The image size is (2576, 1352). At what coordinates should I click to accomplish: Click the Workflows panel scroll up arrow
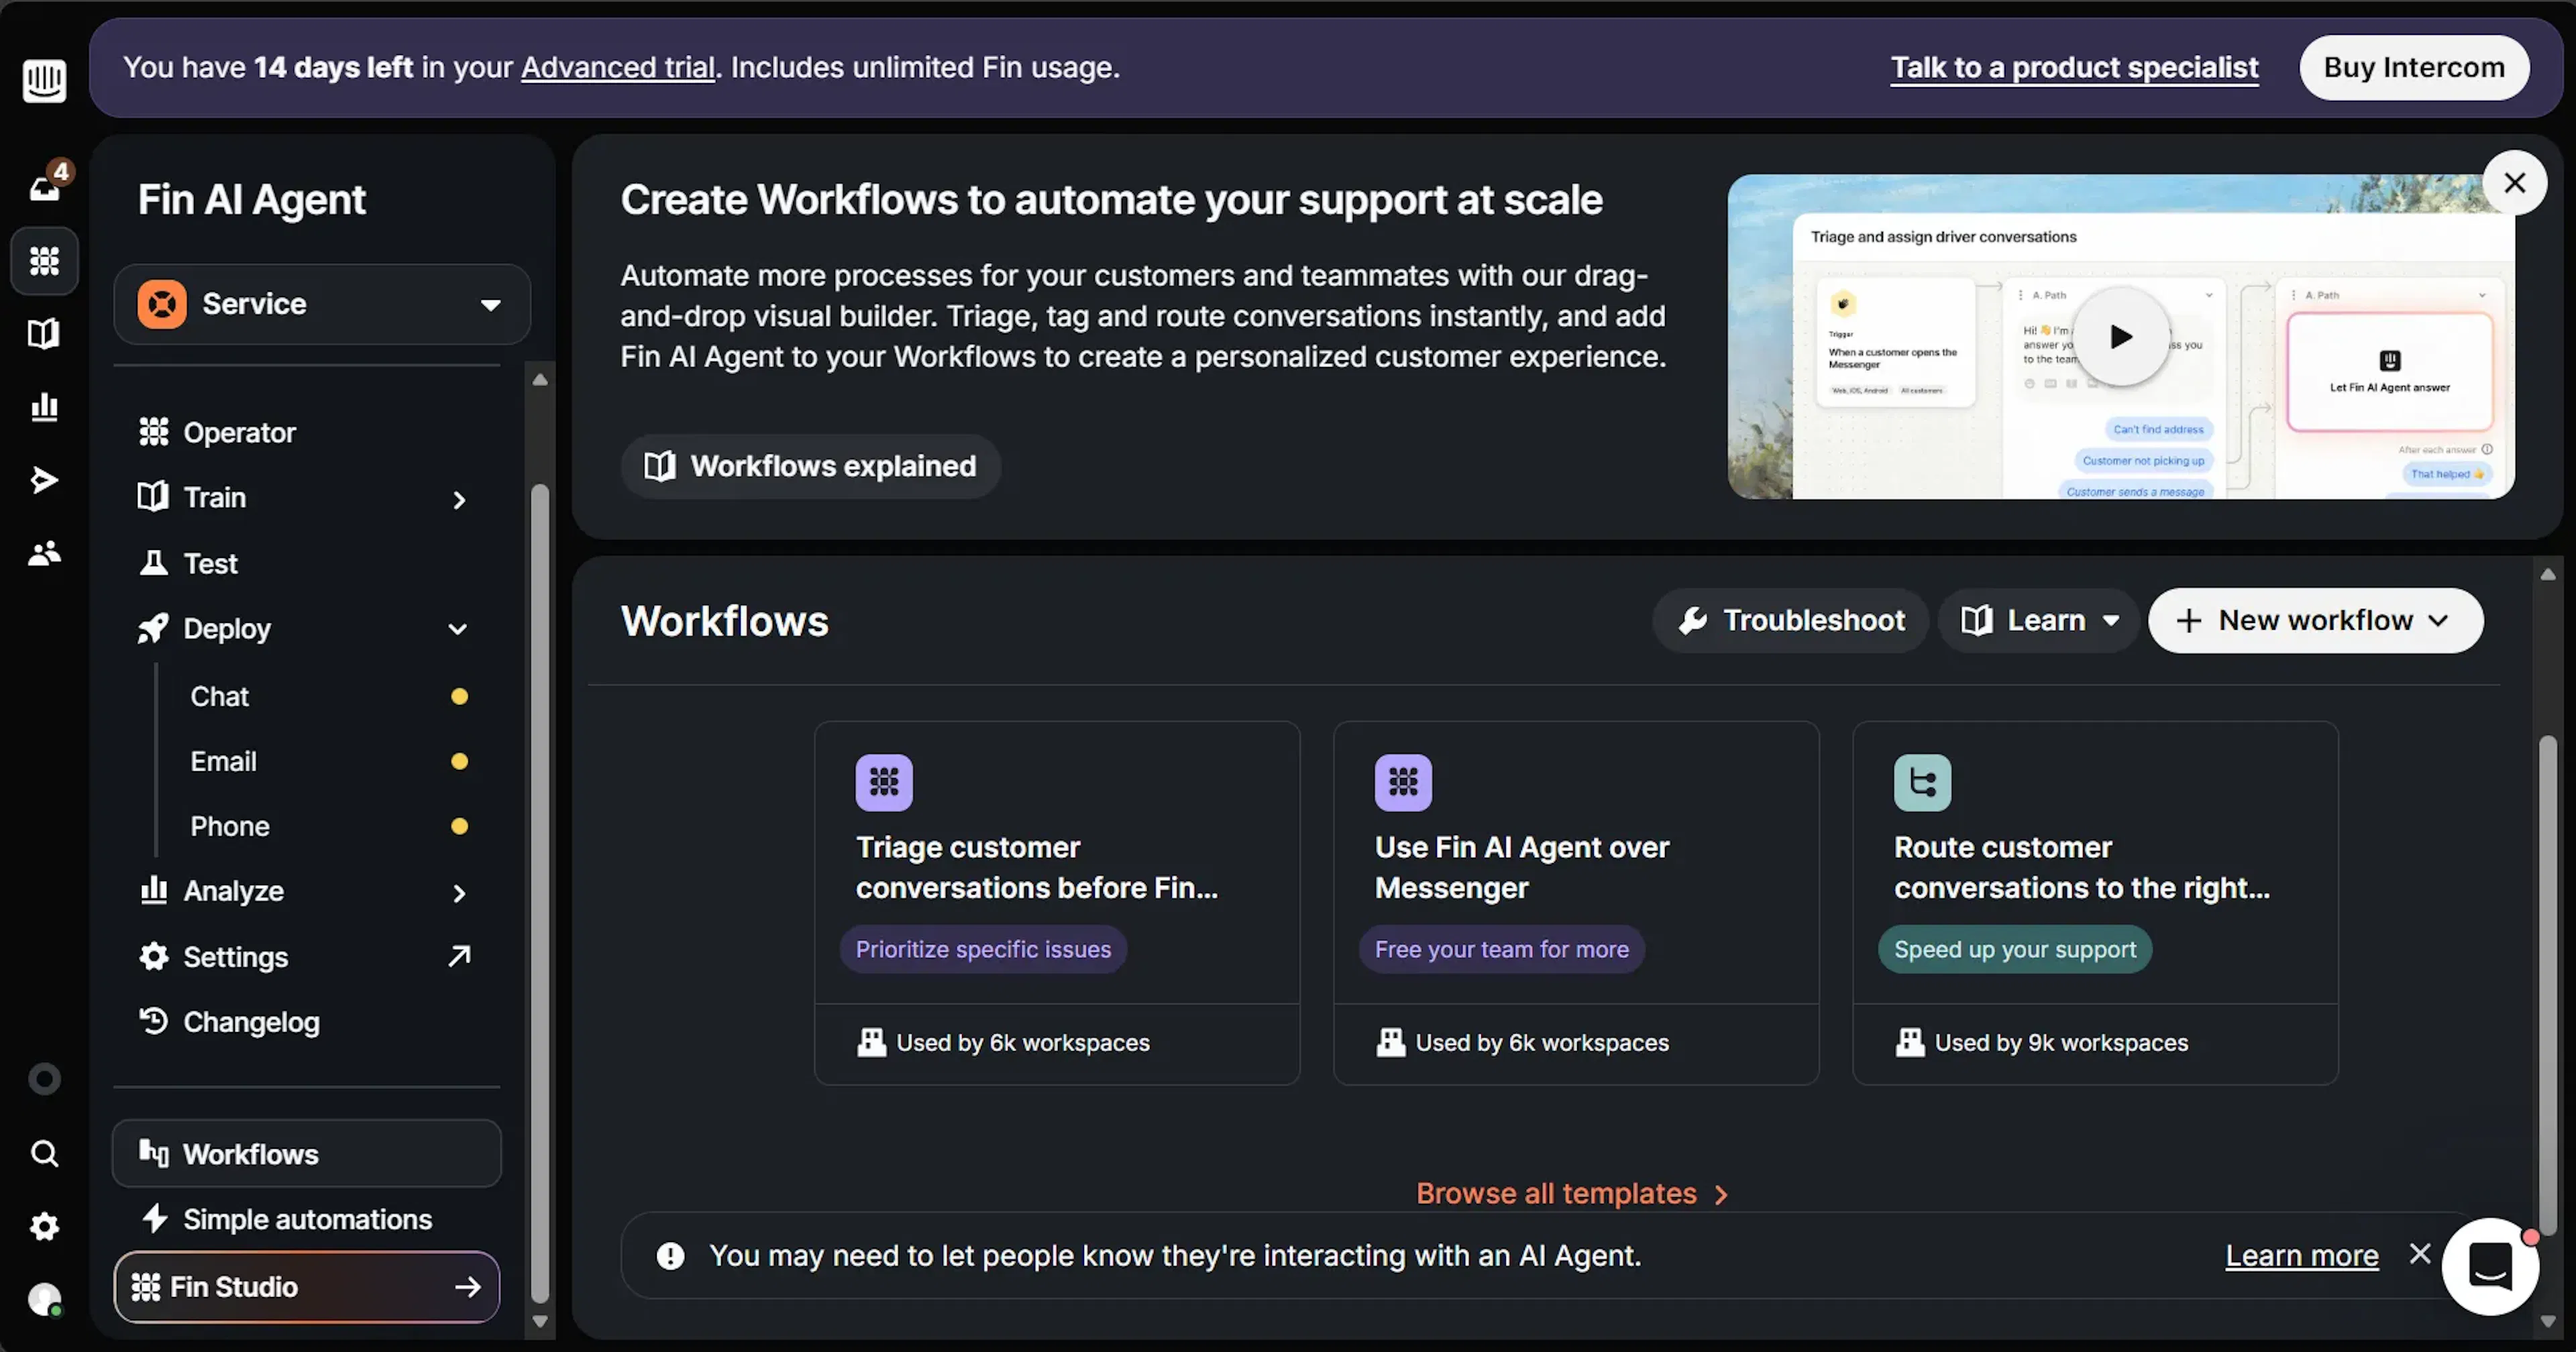pyautogui.click(x=2547, y=574)
